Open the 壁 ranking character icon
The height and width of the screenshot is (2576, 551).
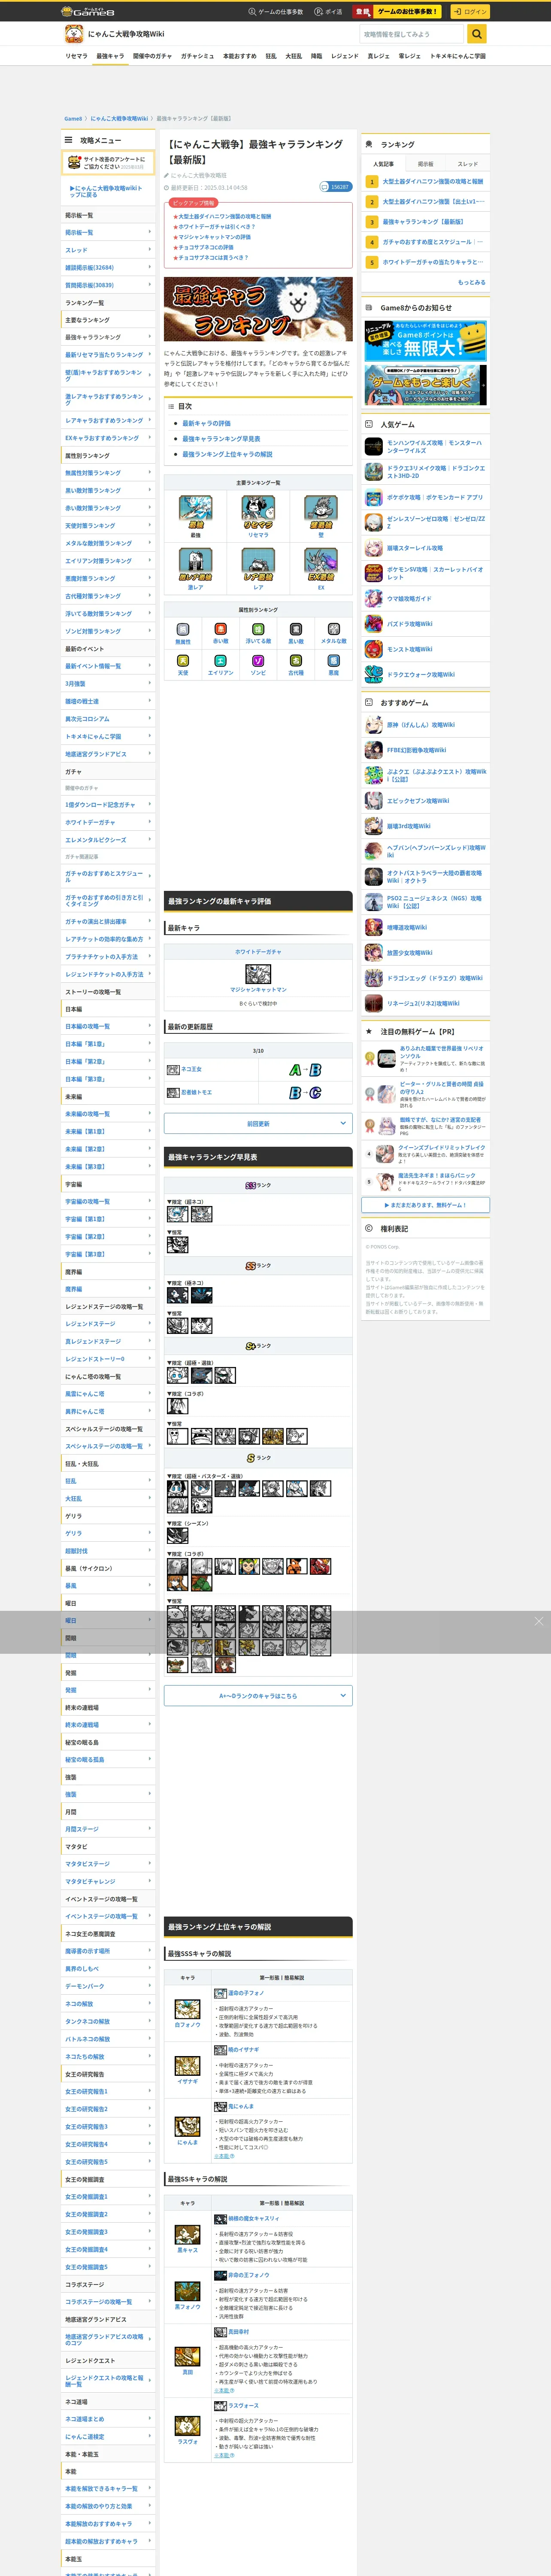tap(321, 512)
